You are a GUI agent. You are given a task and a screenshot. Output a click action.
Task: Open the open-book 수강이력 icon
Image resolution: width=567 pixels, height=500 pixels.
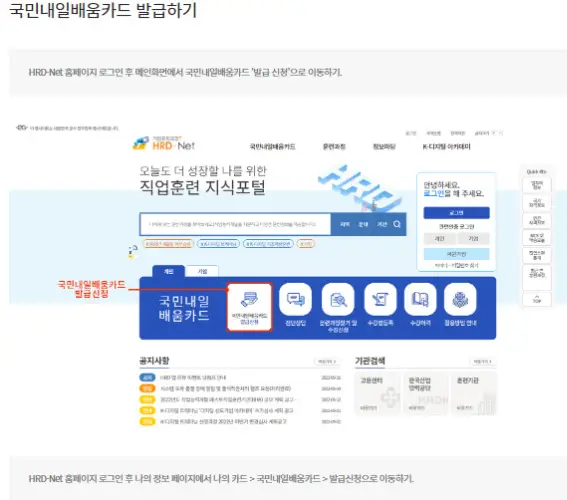tap(420, 300)
